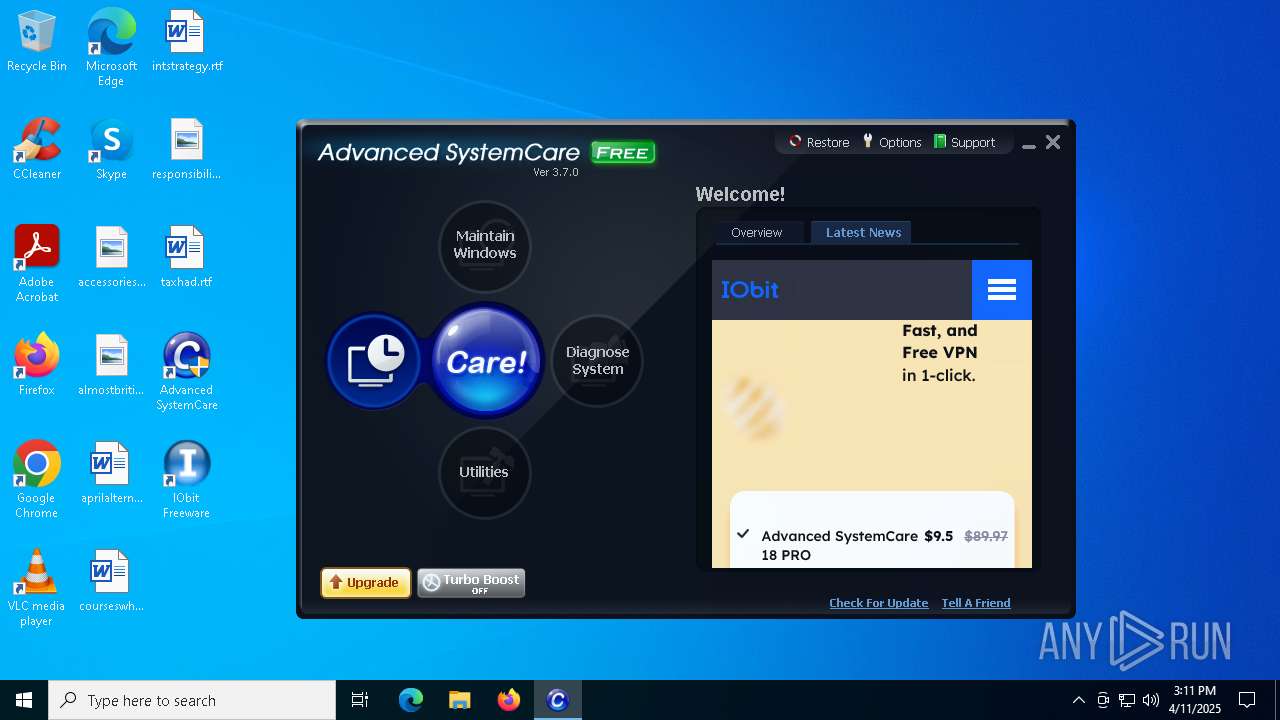Screen dimensions: 1280x720
Task: Click the Upgrade button
Action: 366,583
